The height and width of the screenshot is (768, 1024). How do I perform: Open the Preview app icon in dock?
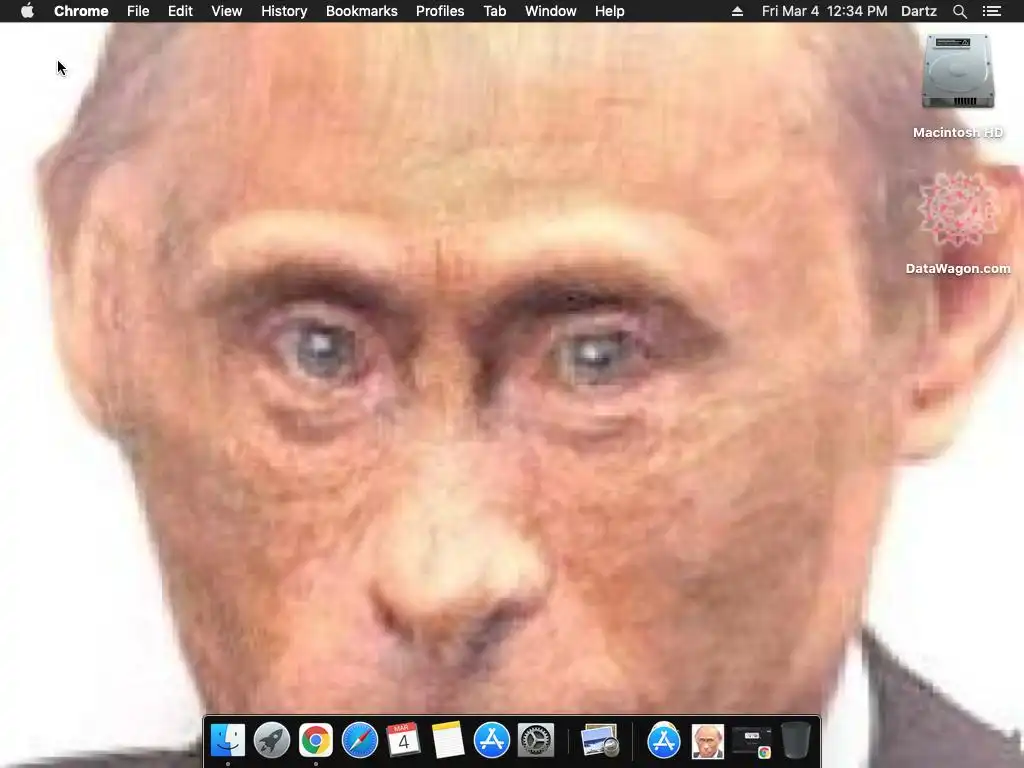point(600,740)
